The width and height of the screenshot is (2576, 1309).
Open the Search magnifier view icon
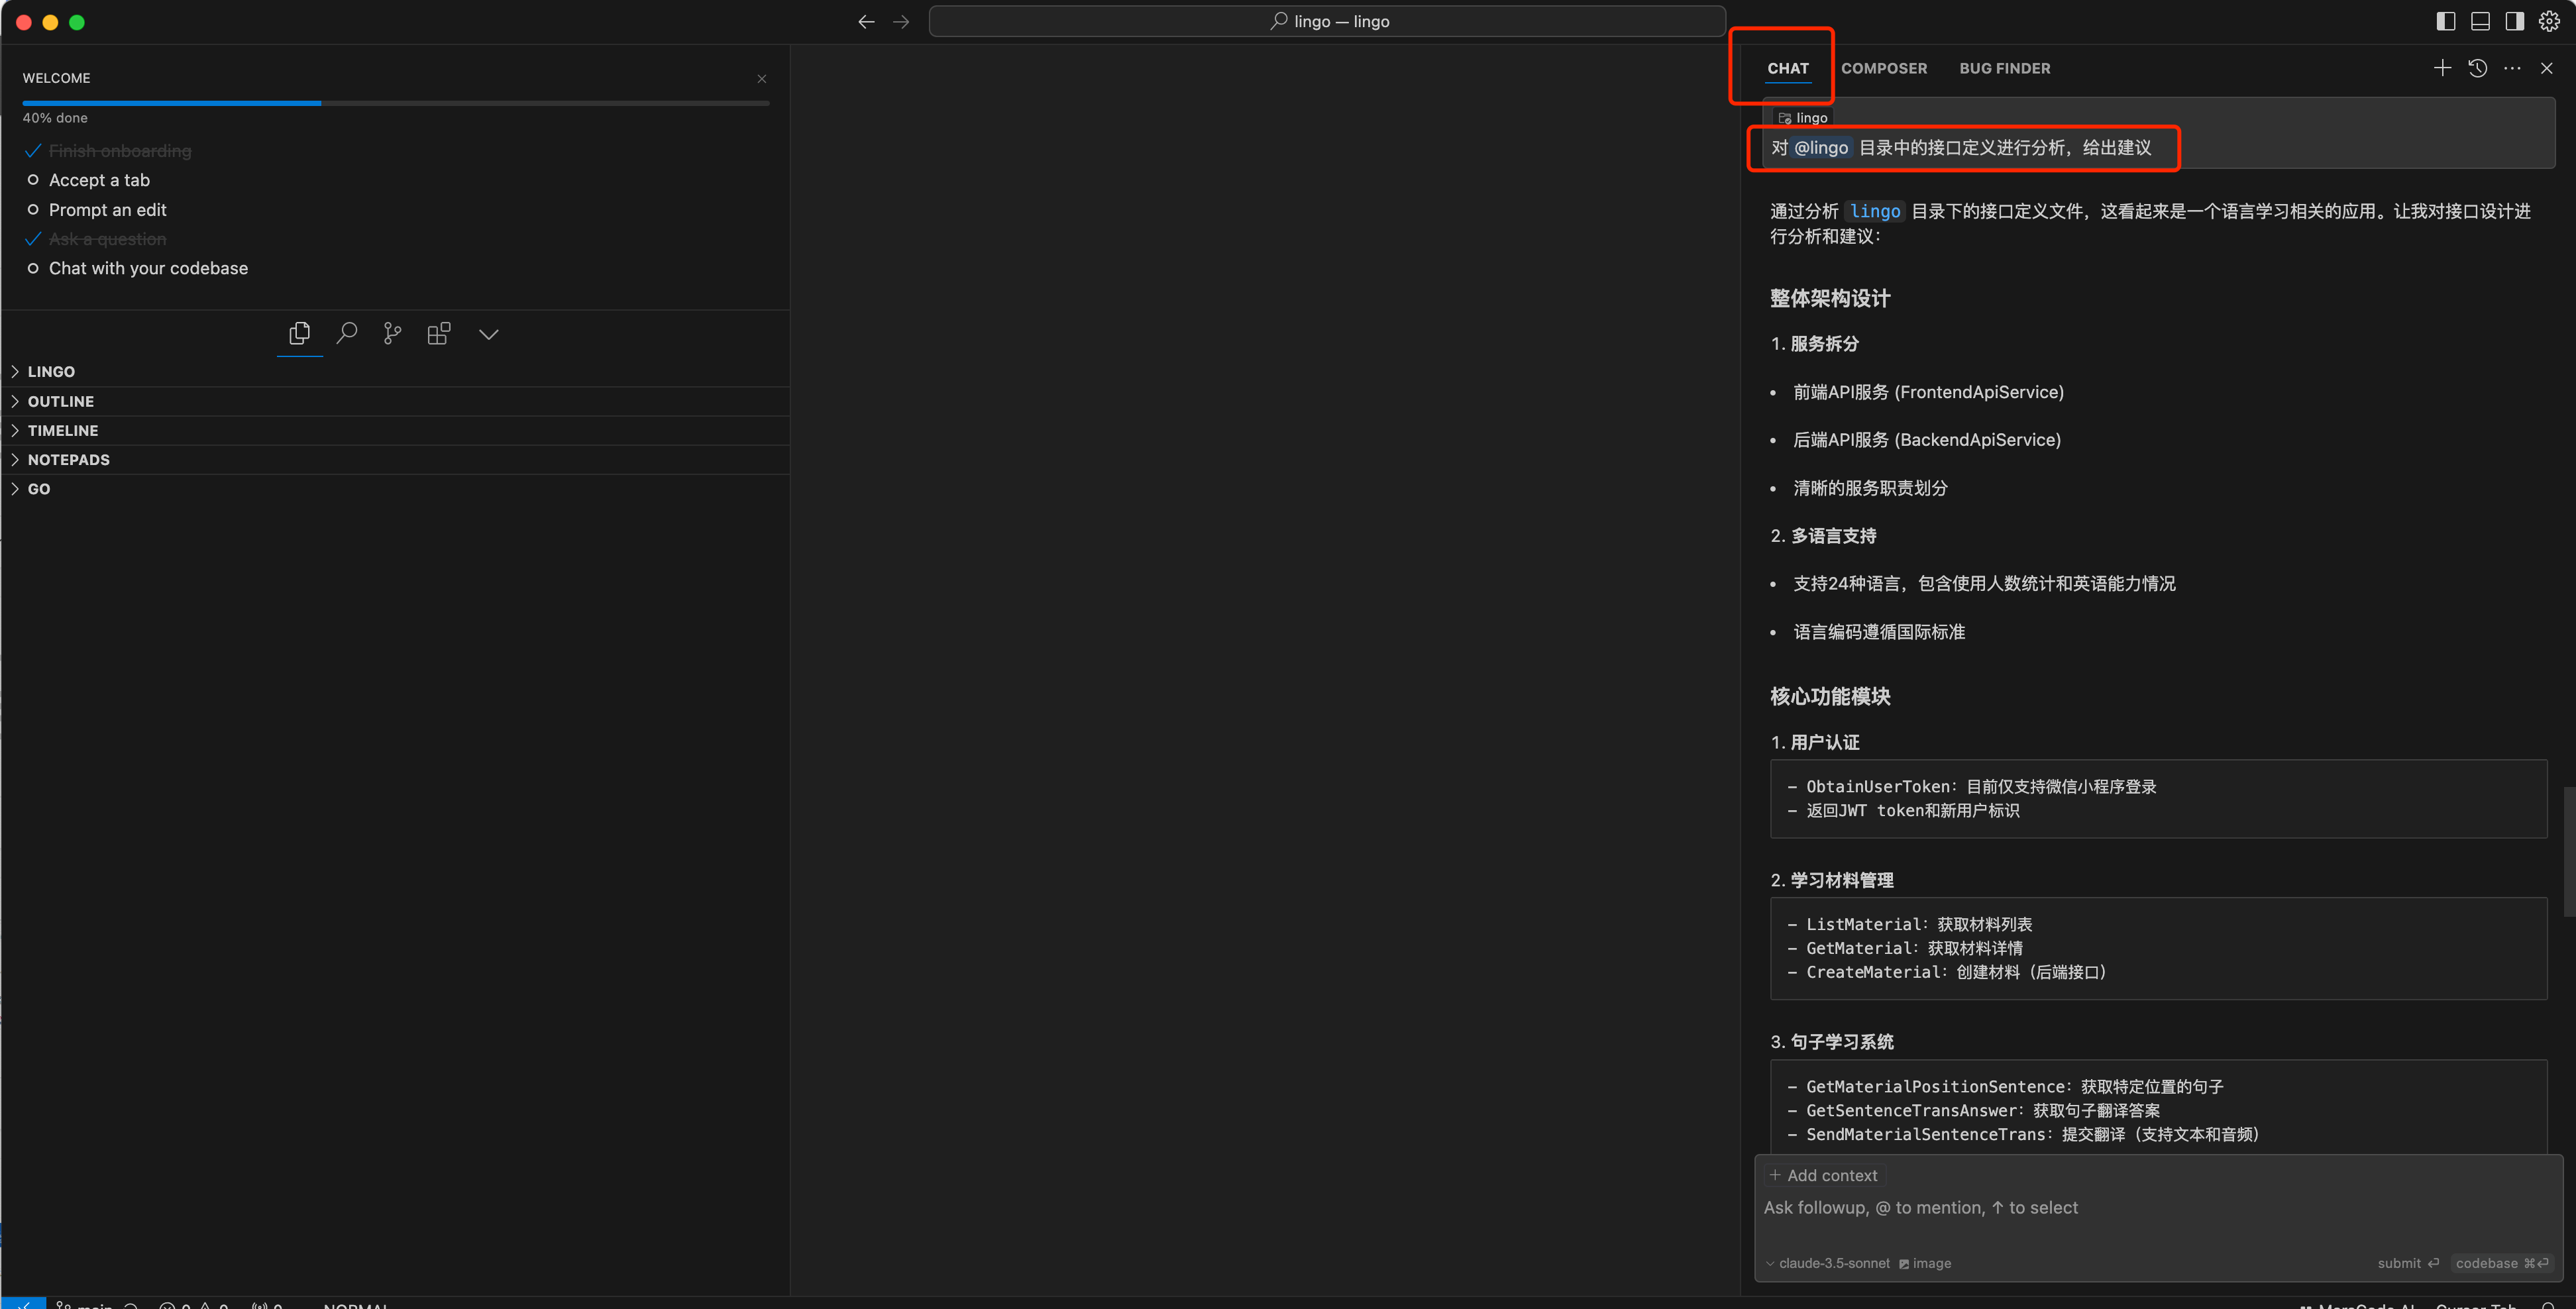[346, 333]
